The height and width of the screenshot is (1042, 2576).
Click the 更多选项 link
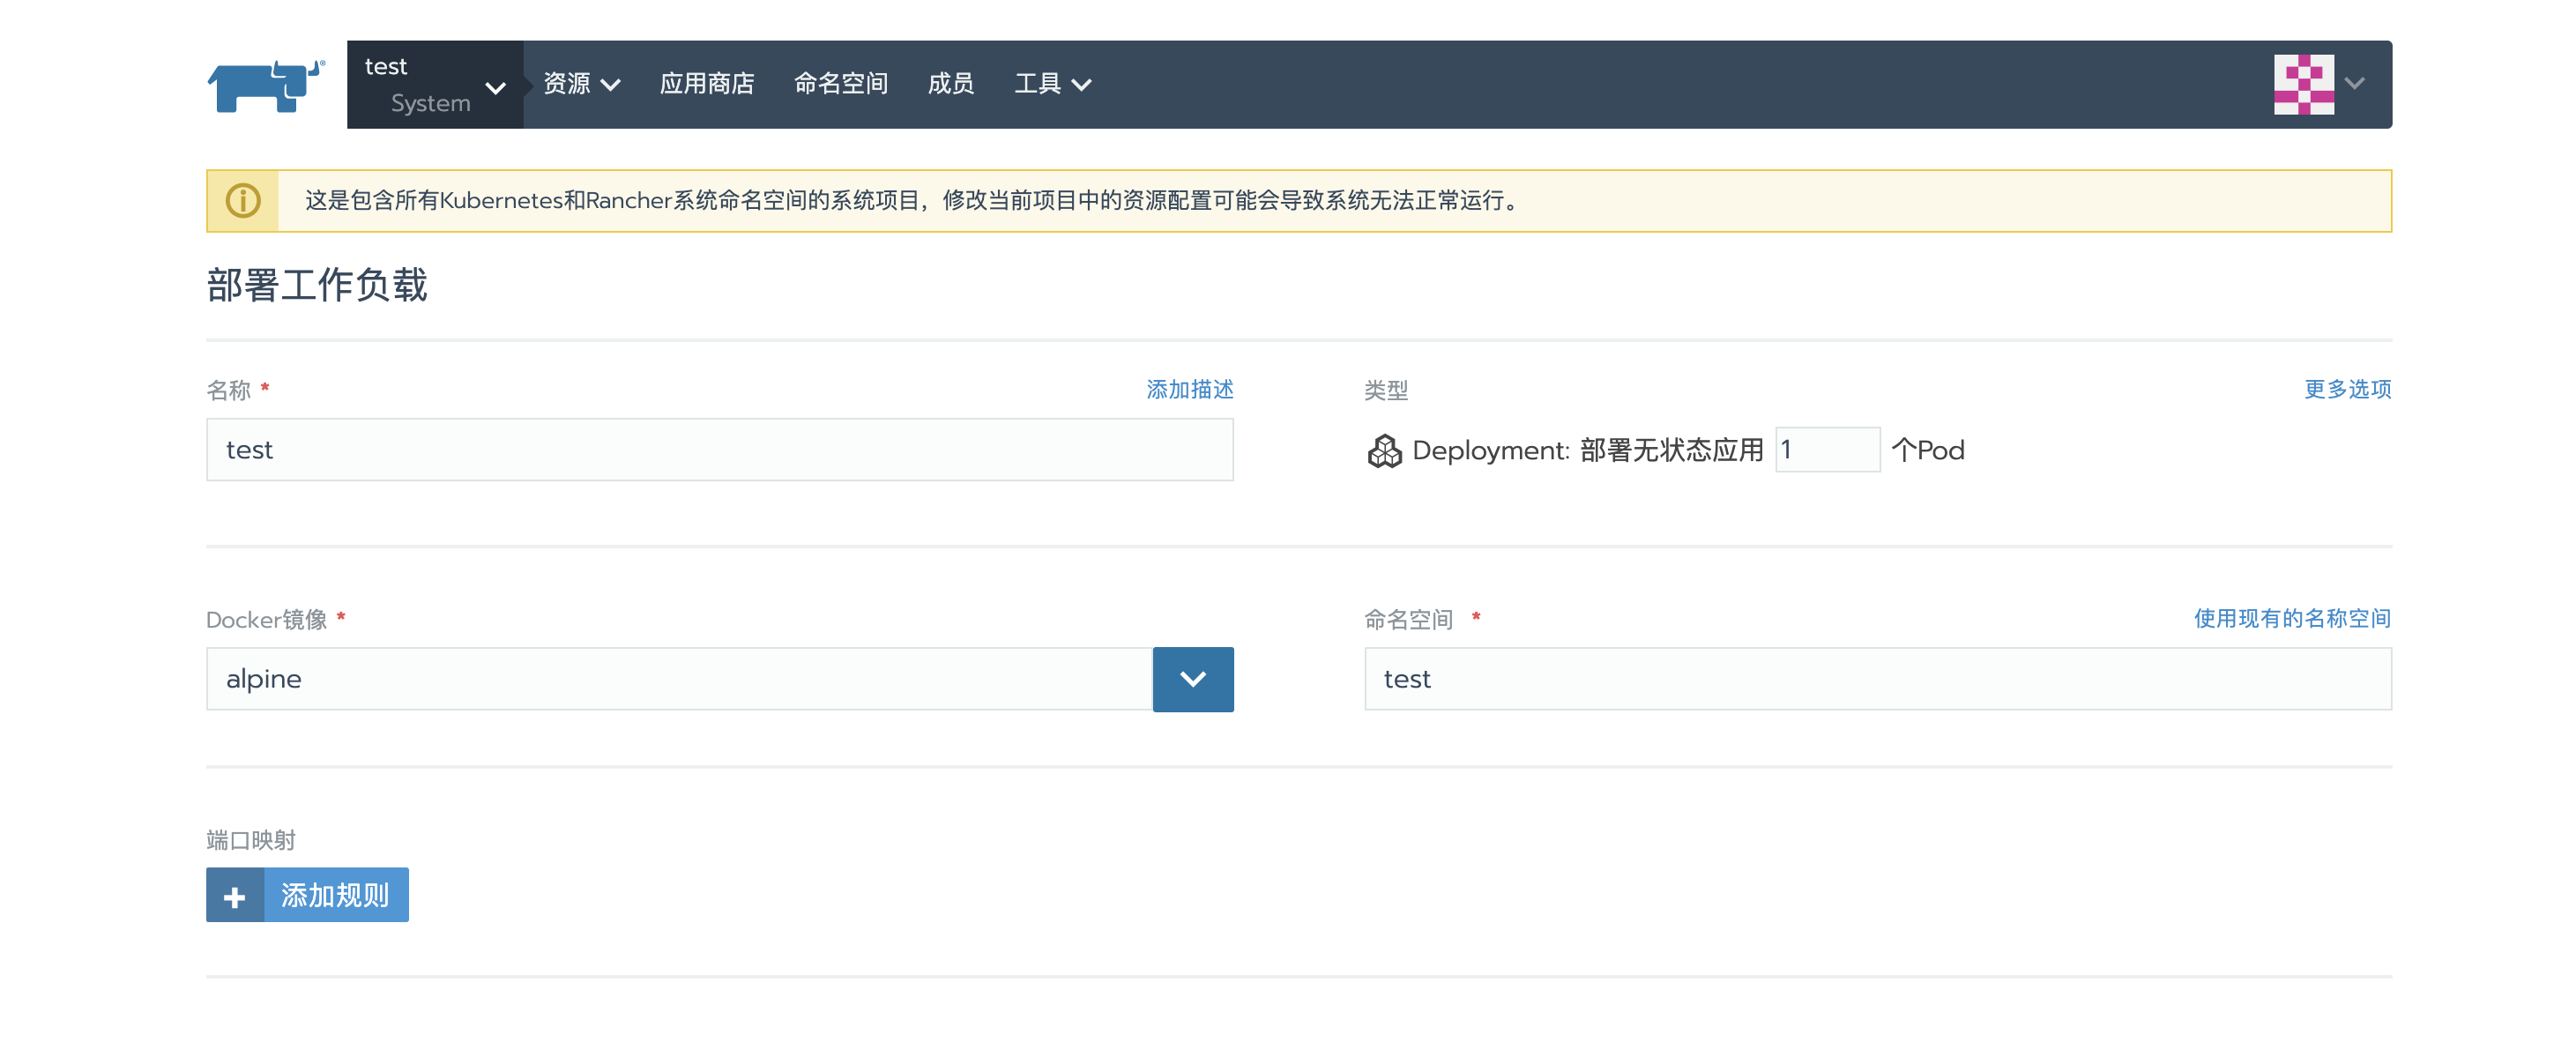tap(2347, 389)
